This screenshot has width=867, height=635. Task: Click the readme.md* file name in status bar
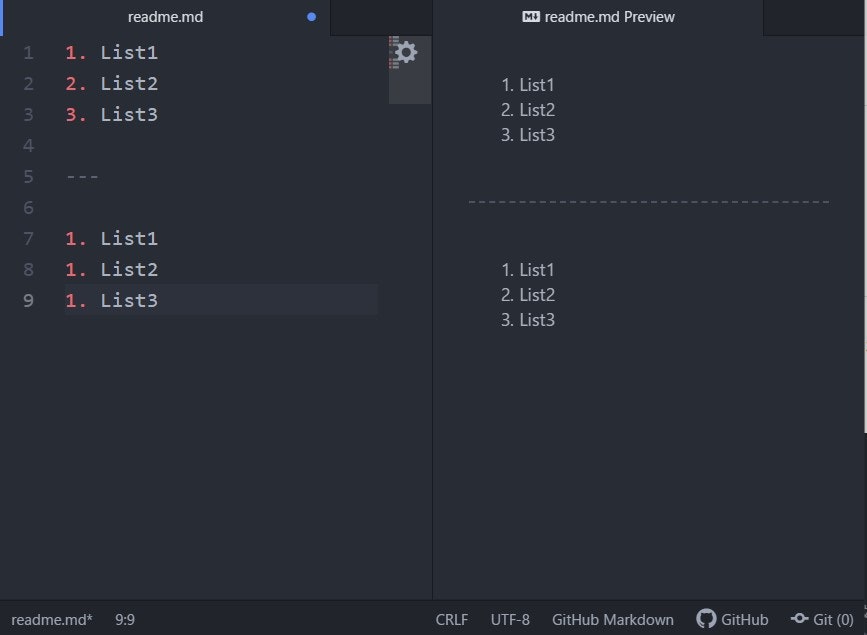point(51,620)
